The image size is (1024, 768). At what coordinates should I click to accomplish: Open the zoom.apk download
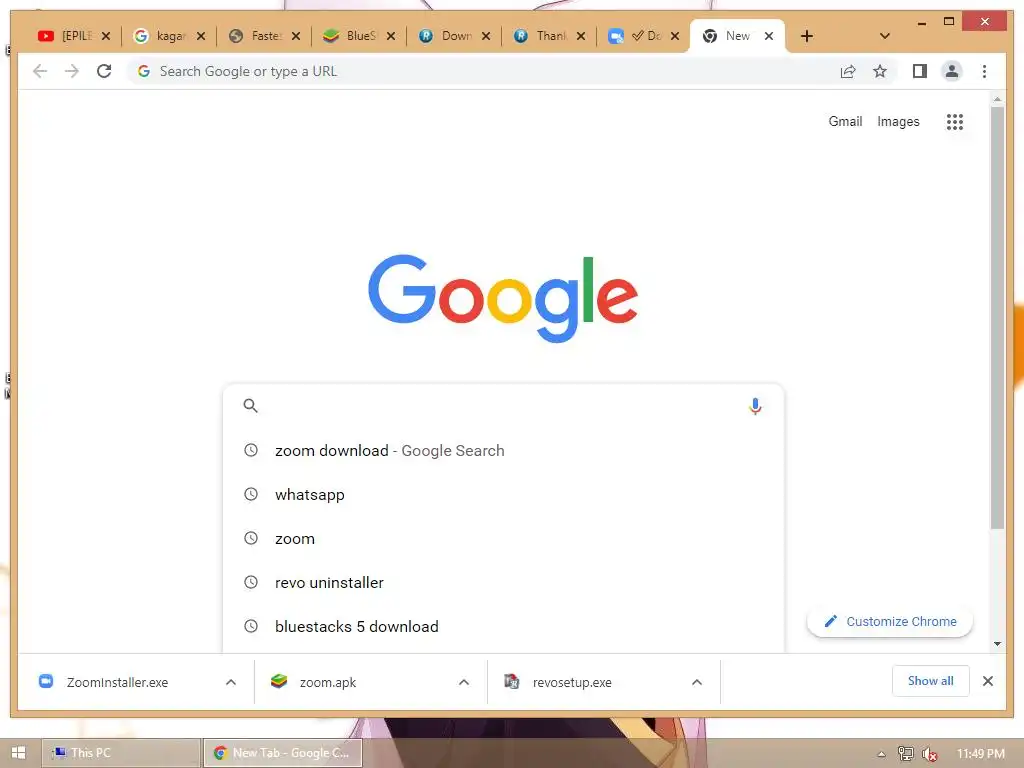[x=328, y=682]
